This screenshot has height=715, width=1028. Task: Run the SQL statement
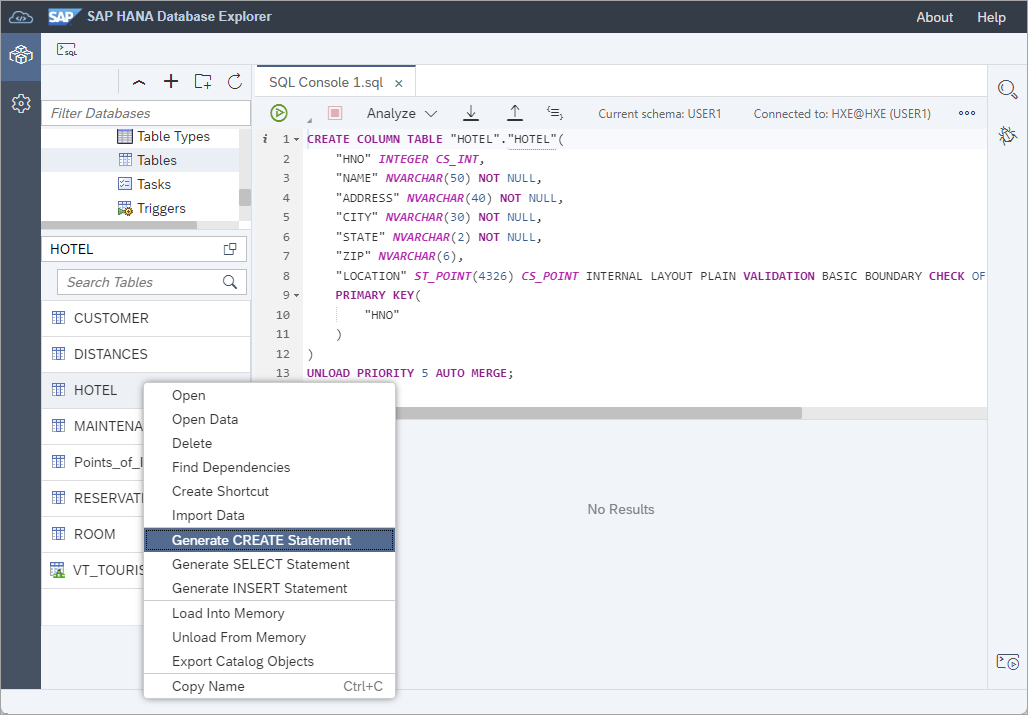279,113
